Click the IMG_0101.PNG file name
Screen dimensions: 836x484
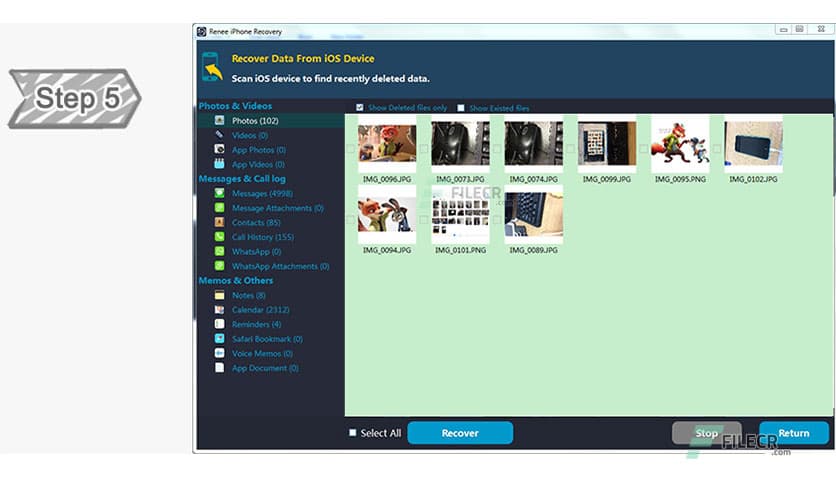tap(460, 249)
